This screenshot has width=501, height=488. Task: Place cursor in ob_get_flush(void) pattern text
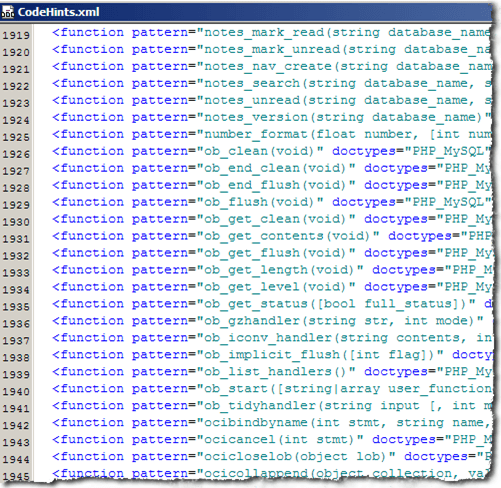pyautogui.click(x=276, y=253)
